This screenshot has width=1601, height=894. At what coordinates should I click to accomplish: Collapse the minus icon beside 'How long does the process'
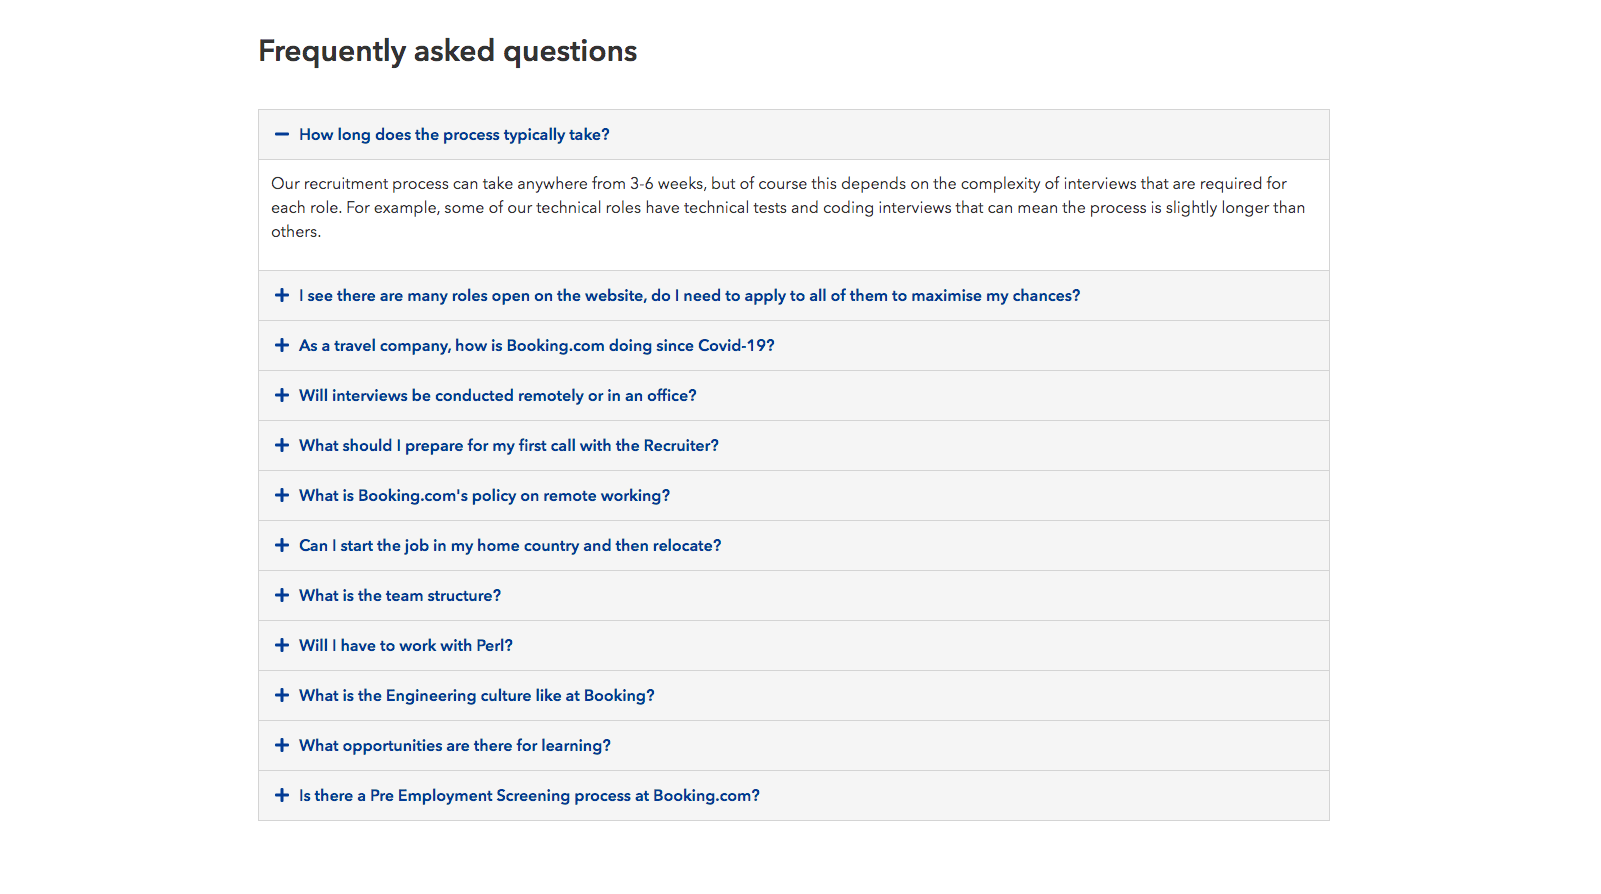pos(282,134)
